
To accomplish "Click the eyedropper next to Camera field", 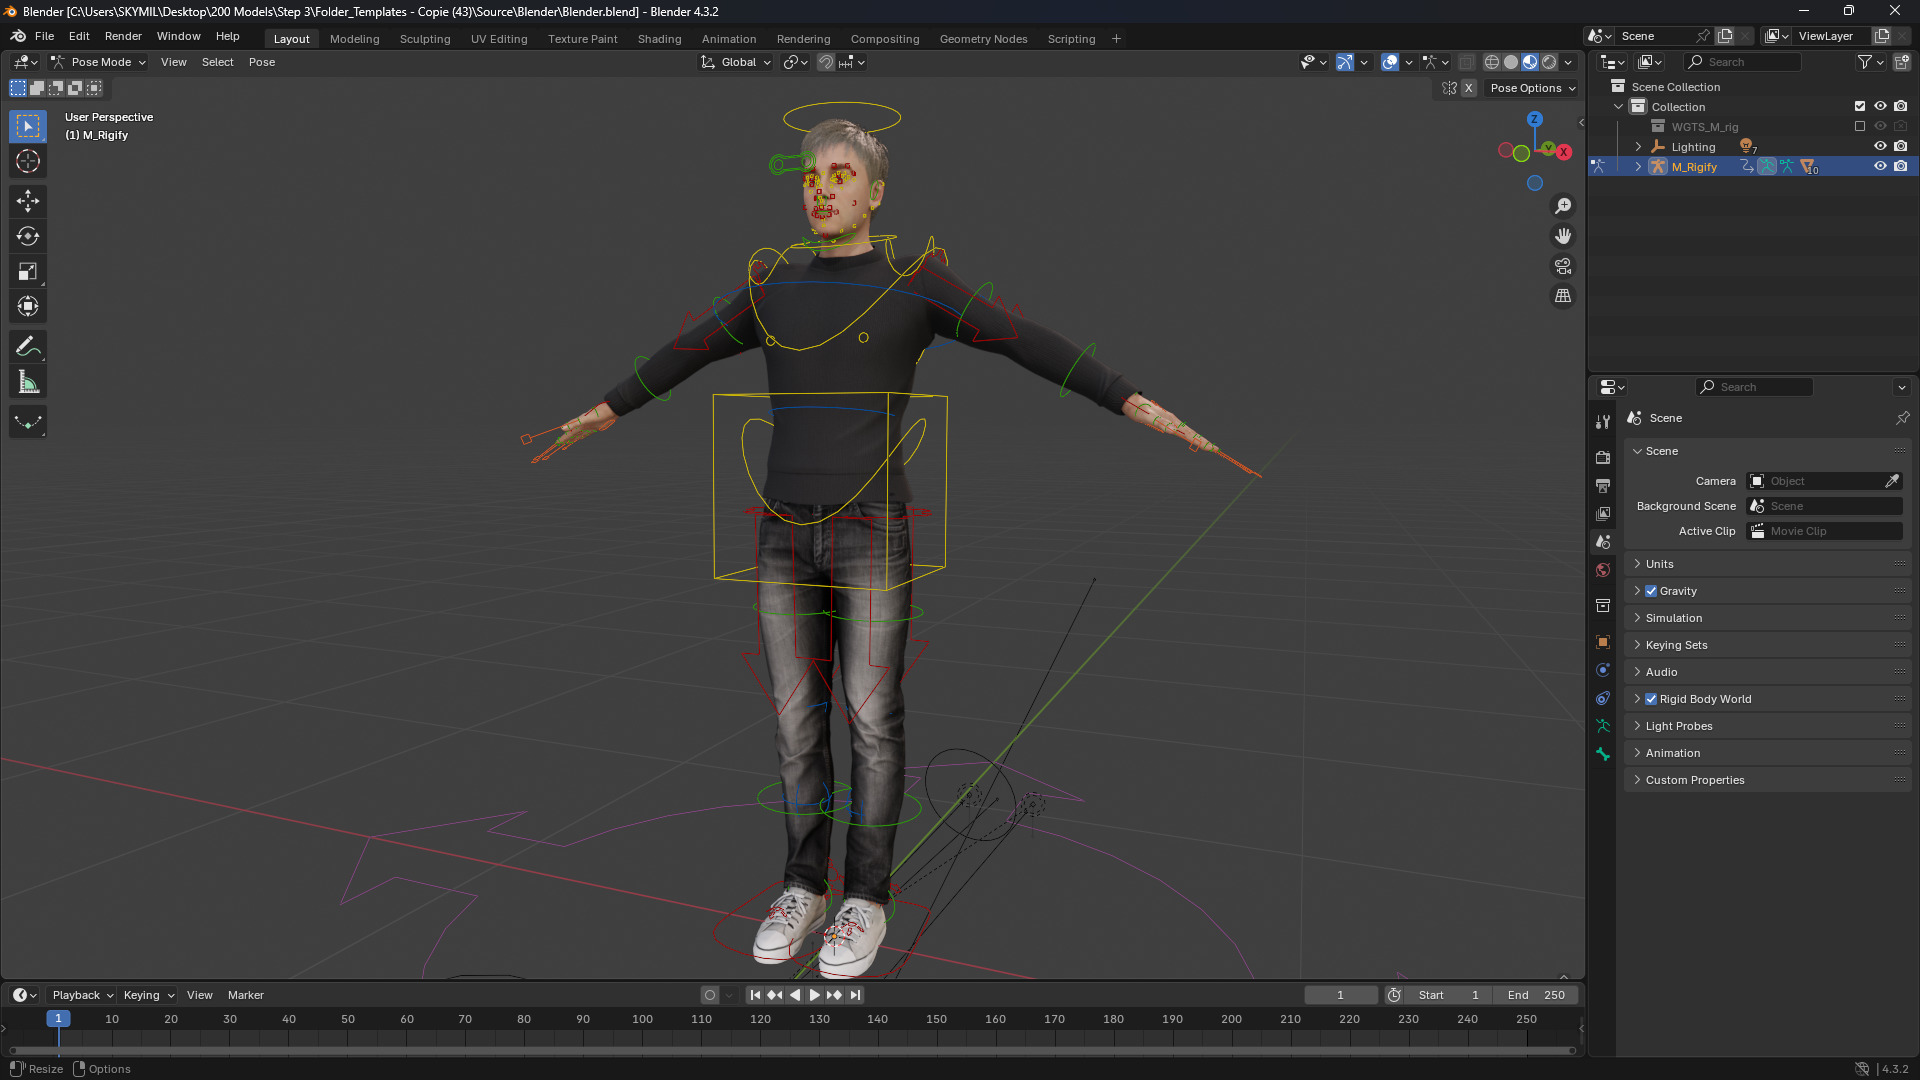I will point(1892,481).
